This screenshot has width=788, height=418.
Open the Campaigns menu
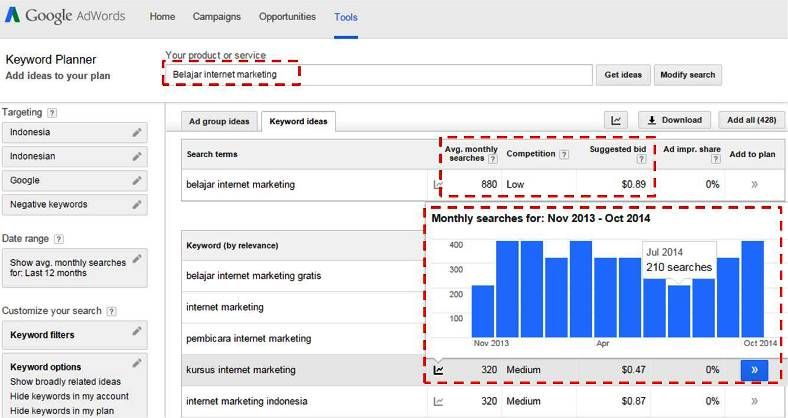pyautogui.click(x=216, y=17)
